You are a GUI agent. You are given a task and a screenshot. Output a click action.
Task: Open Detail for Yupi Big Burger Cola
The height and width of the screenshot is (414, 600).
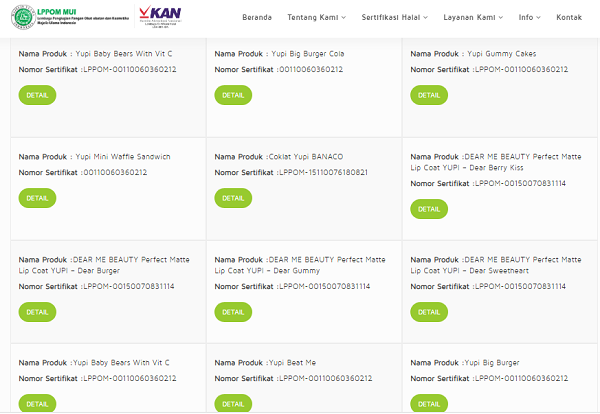[233, 95]
